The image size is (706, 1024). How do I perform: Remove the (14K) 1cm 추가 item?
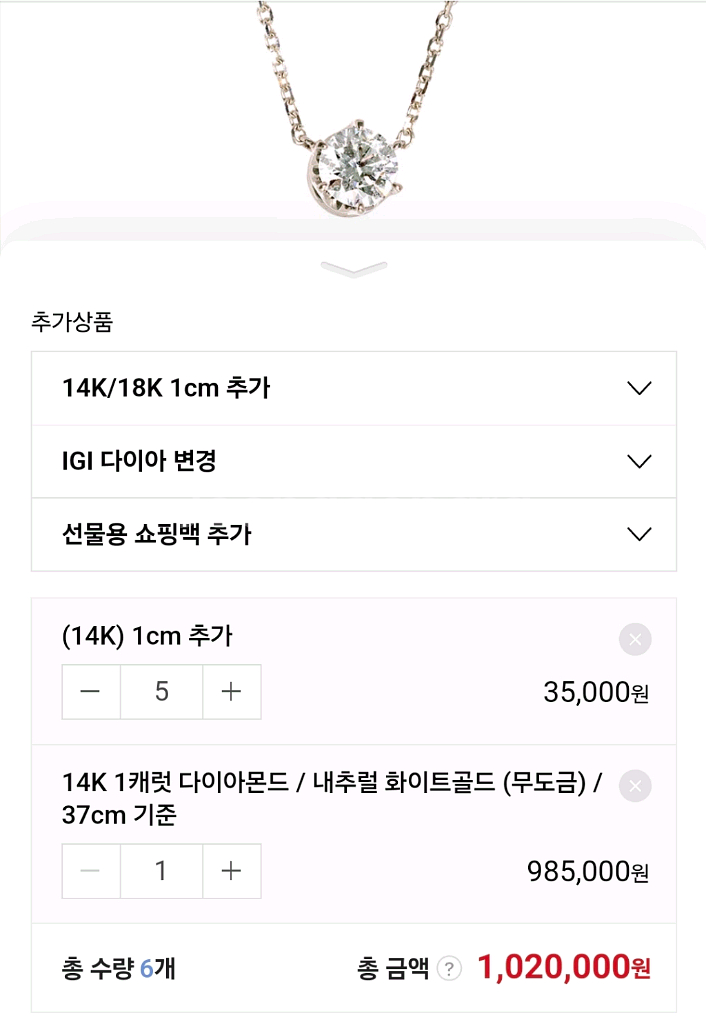[635, 639]
